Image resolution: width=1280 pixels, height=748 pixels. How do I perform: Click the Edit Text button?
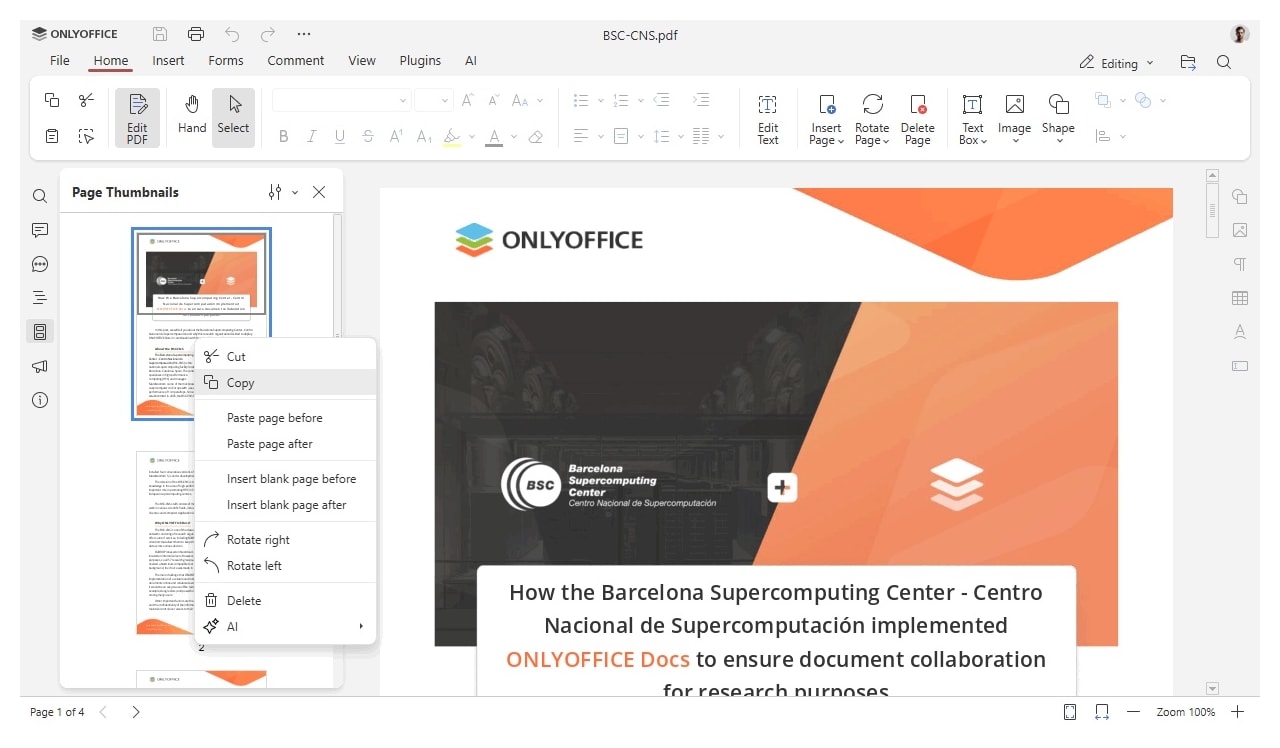[768, 118]
